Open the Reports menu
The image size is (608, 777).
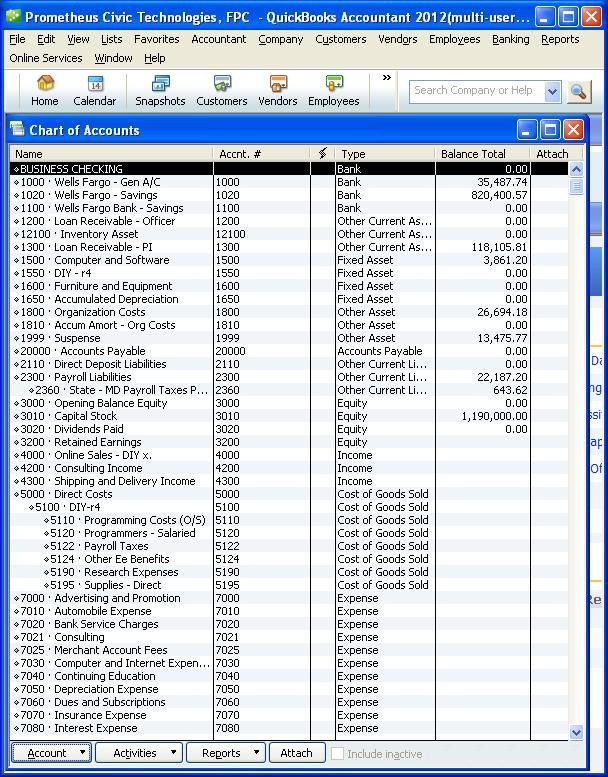560,39
